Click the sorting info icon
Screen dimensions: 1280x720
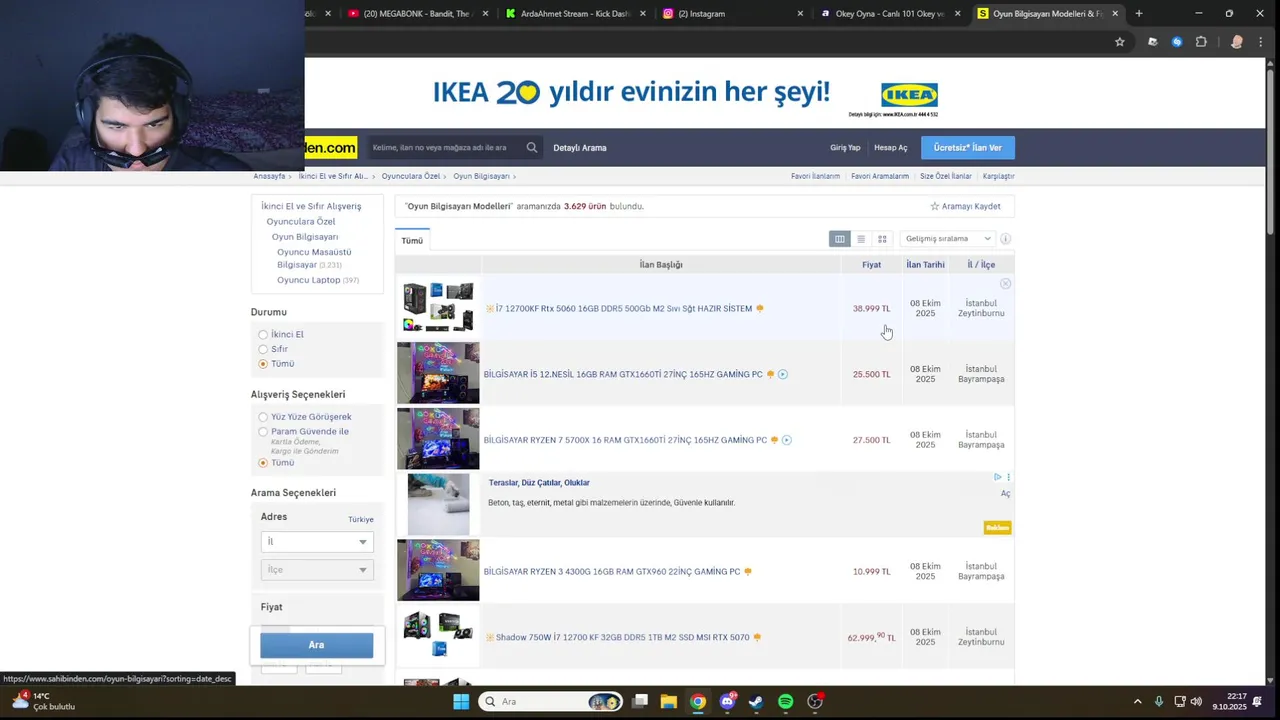(1006, 239)
